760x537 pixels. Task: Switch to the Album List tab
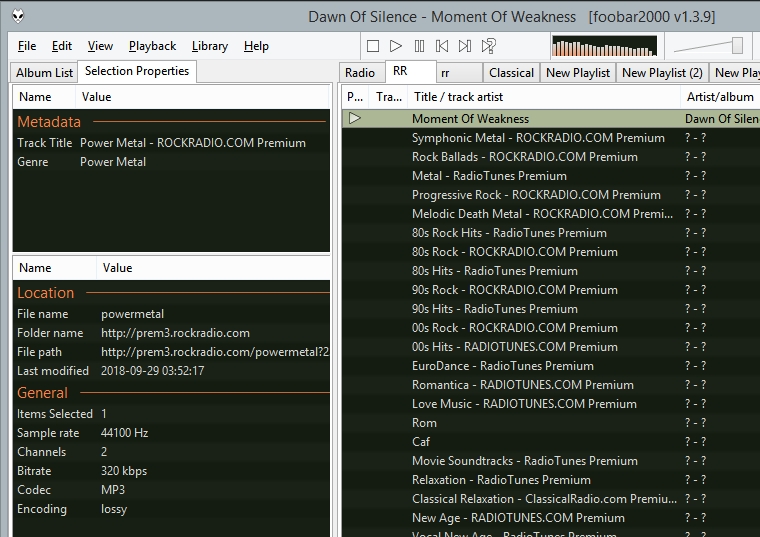click(x=44, y=73)
